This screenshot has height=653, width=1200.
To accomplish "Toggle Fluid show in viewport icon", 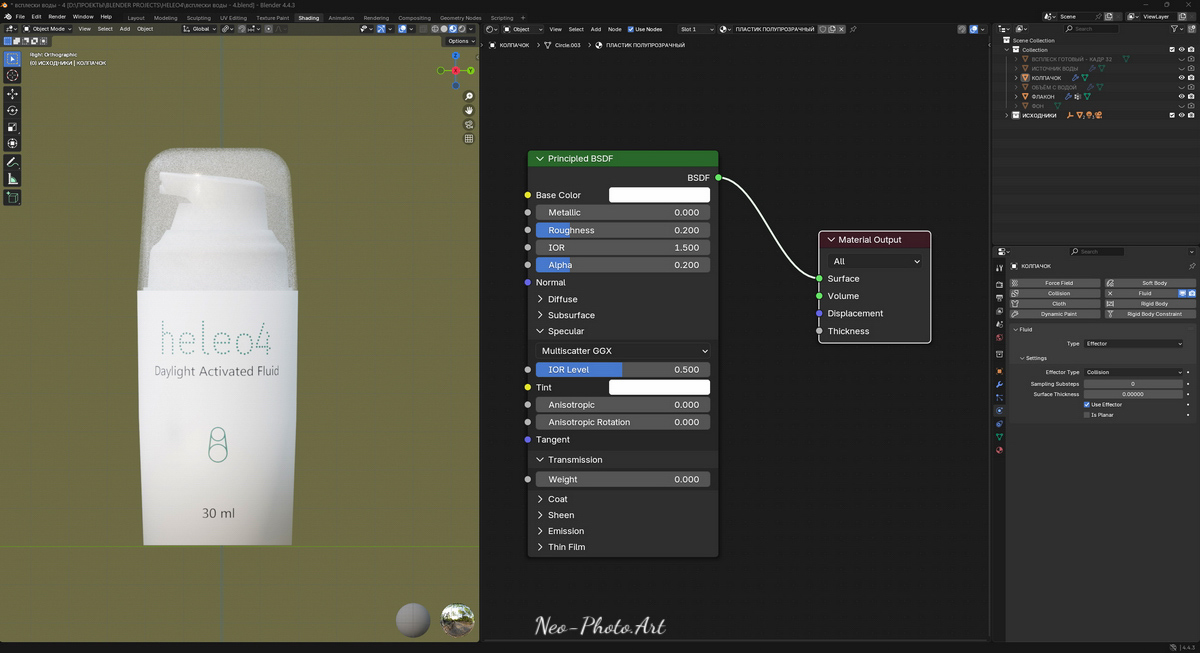I will [x=1182, y=293].
